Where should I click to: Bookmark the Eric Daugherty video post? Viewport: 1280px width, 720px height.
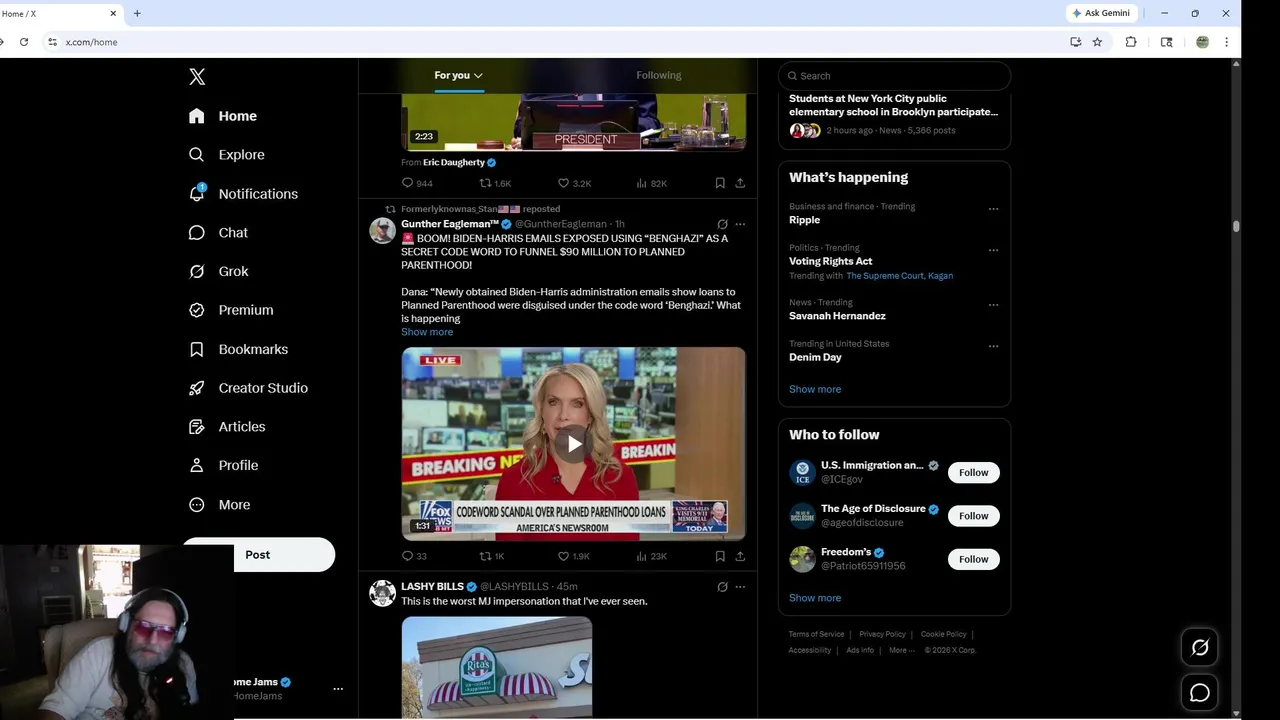720,183
